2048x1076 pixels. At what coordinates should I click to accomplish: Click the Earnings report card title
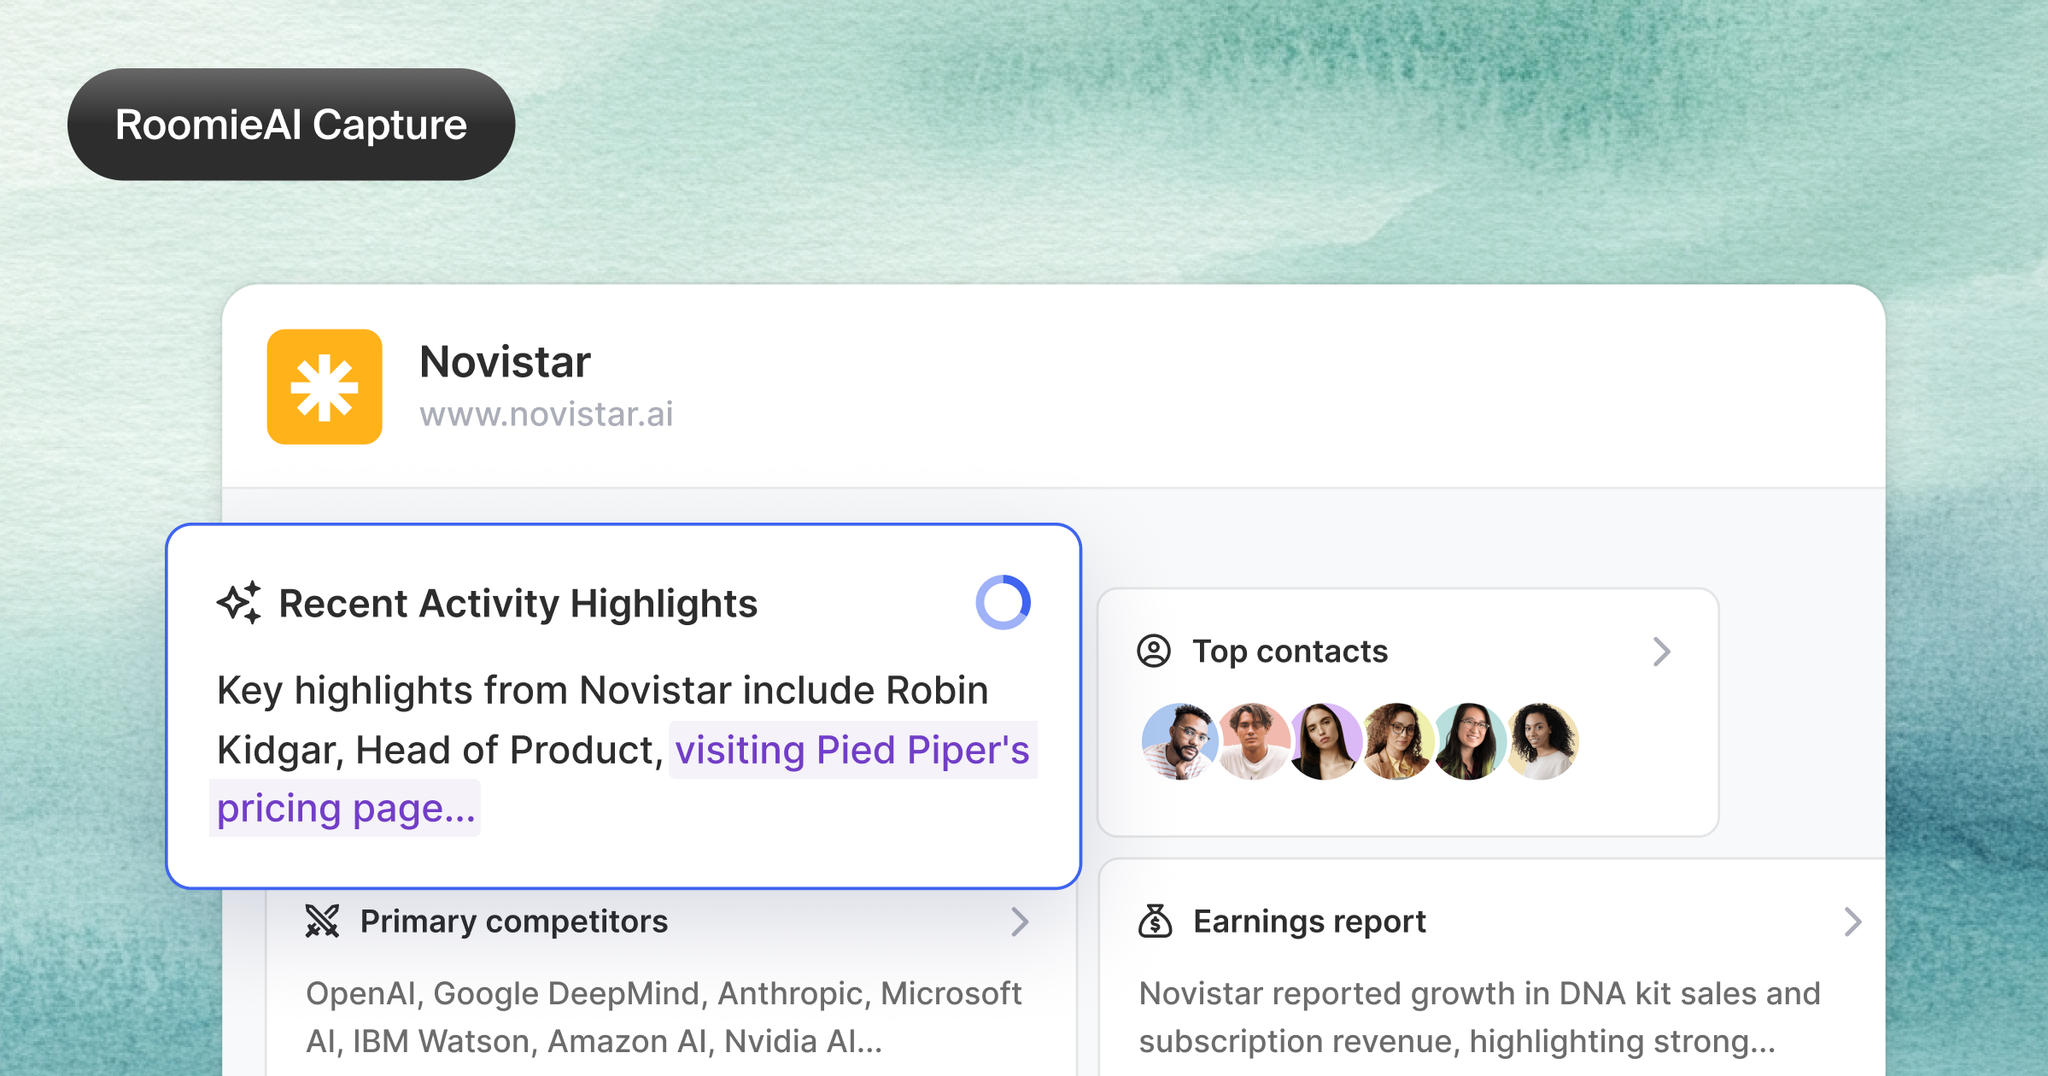[1309, 921]
